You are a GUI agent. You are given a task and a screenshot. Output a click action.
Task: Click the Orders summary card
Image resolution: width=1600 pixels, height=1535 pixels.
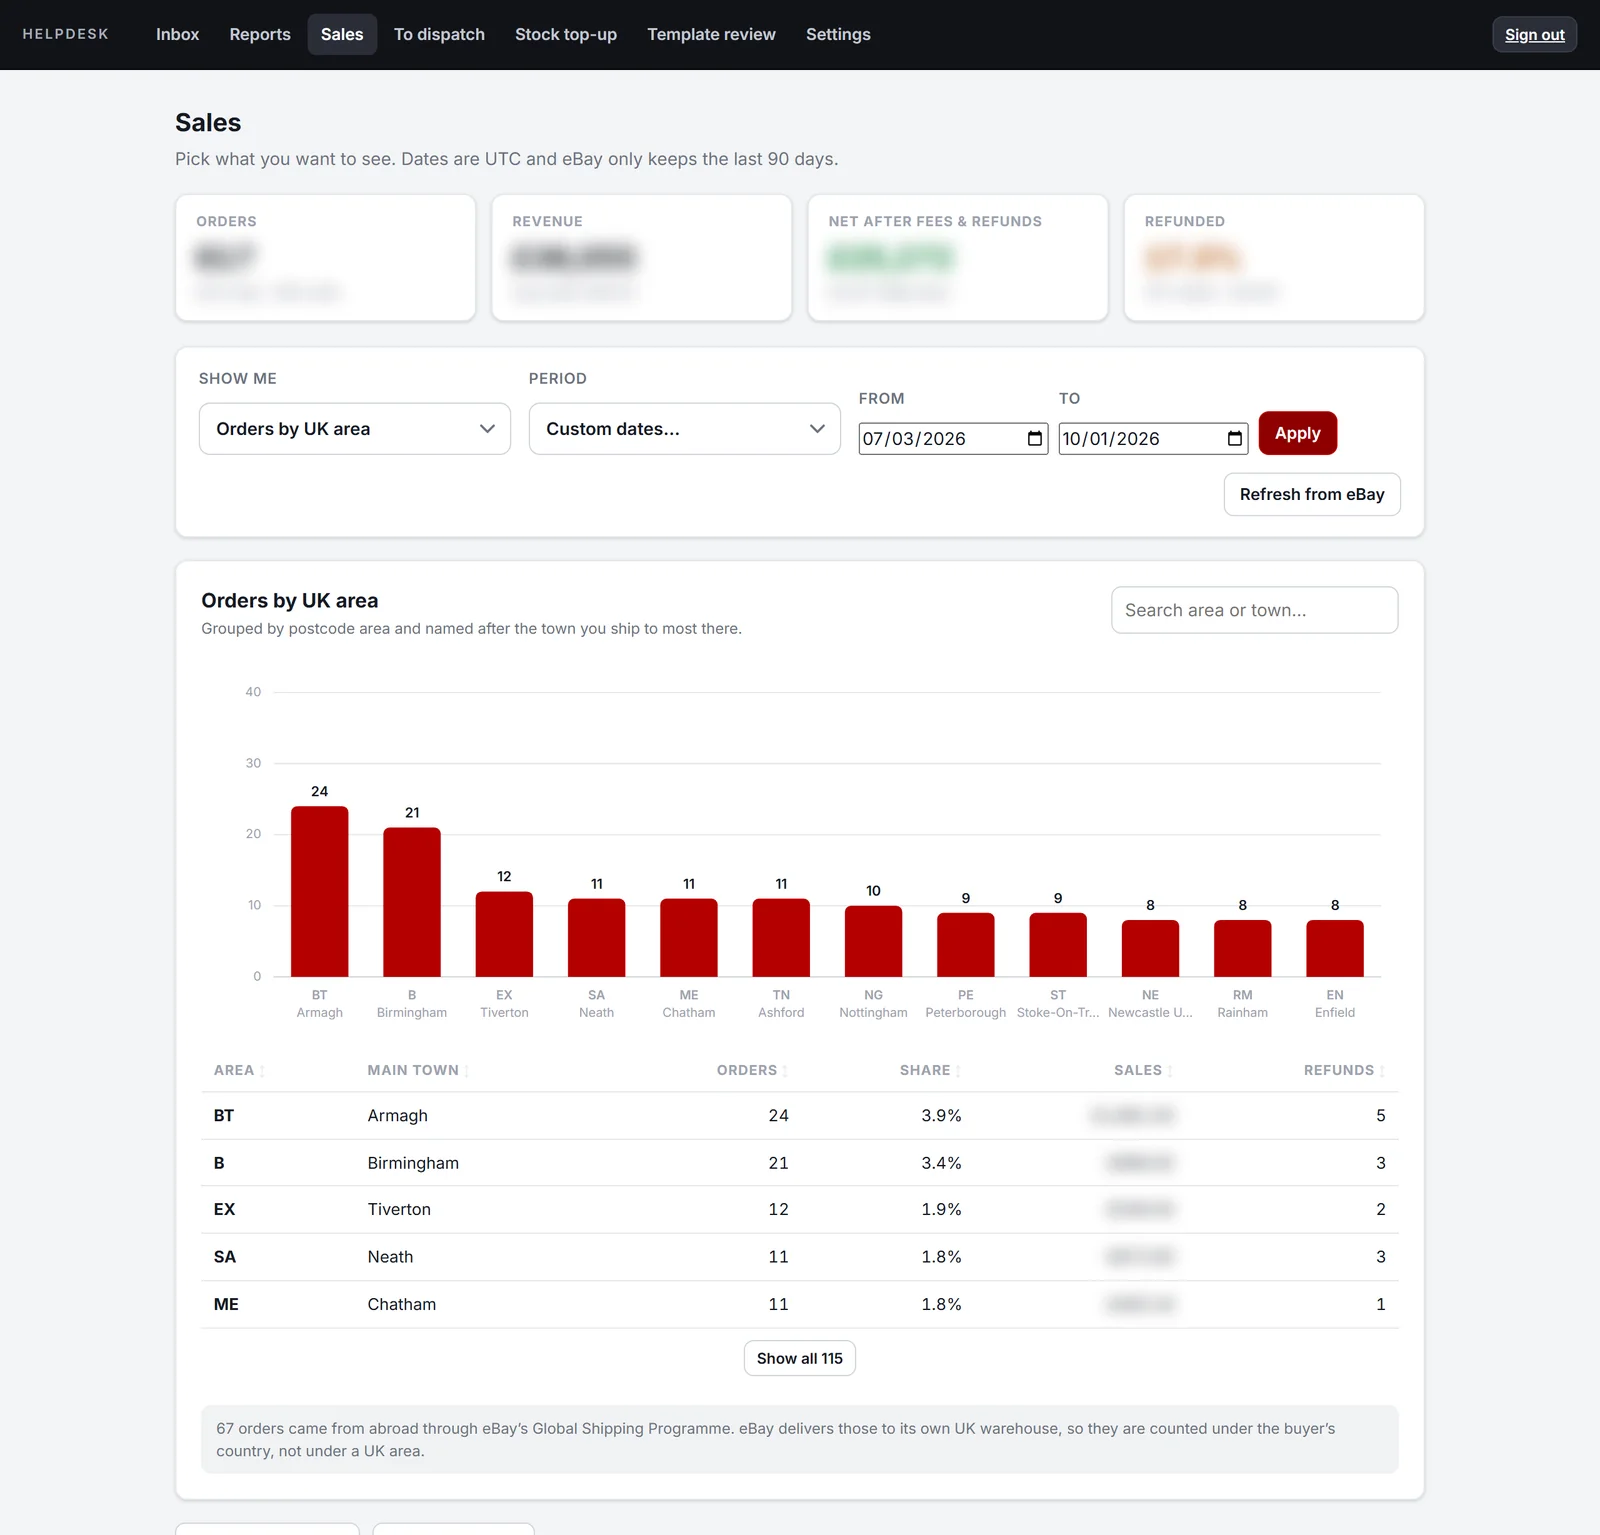click(x=325, y=258)
